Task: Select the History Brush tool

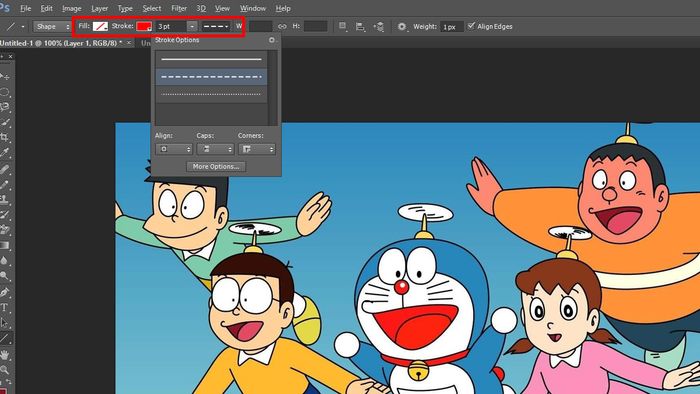Action: pyautogui.click(x=4, y=215)
